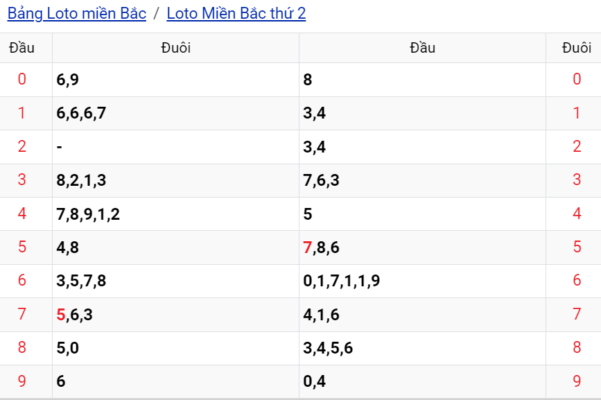
Task: Click the left Đầu column header
Action: pos(22,48)
